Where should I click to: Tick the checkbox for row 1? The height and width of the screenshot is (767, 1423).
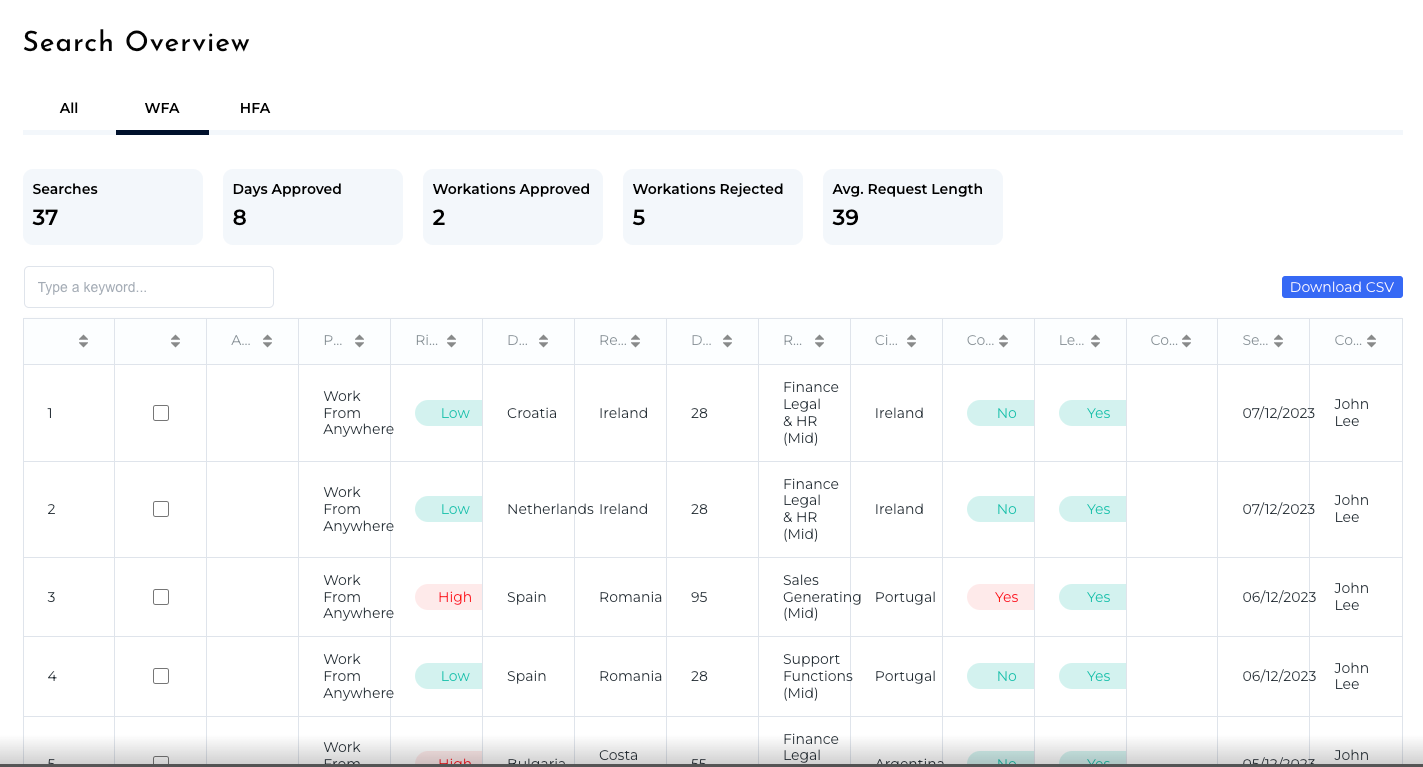click(161, 413)
